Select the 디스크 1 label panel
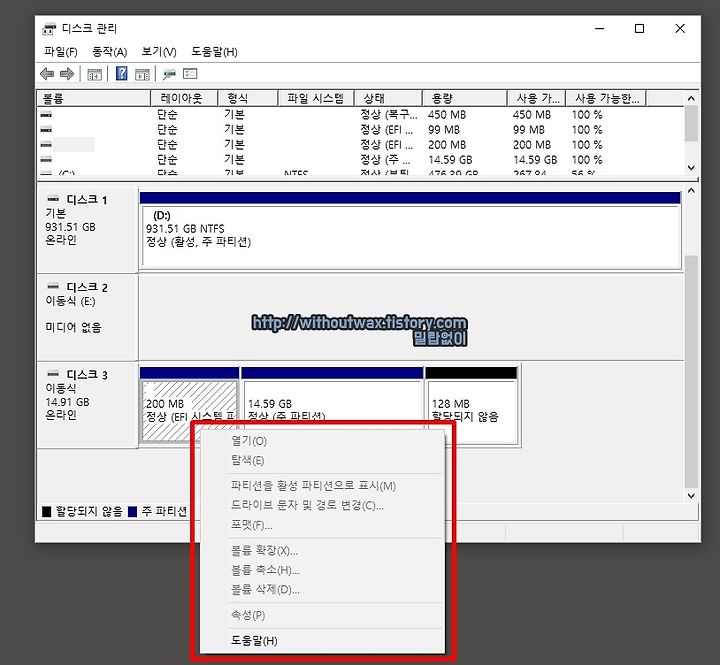The height and width of the screenshot is (665, 720). (87, 230)
